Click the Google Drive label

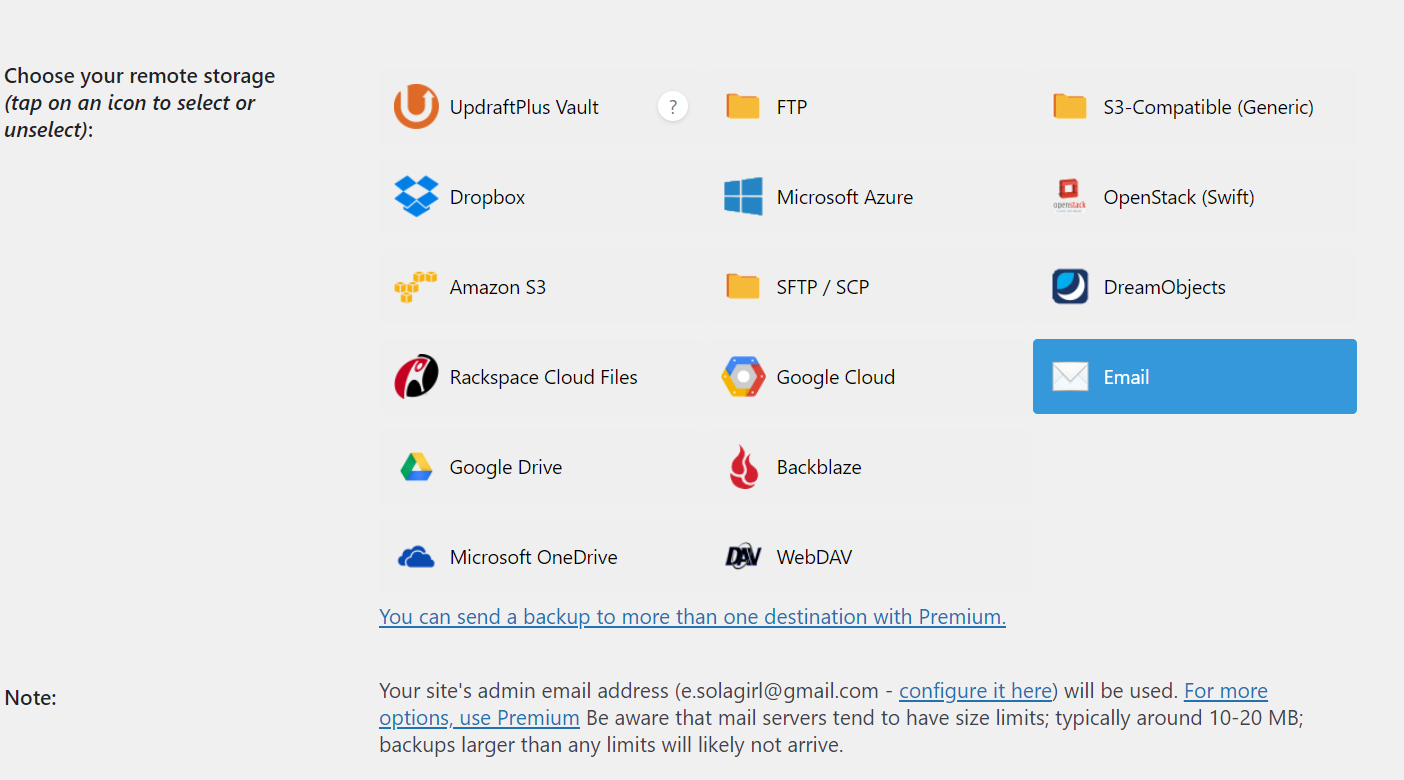click(506, 467)
